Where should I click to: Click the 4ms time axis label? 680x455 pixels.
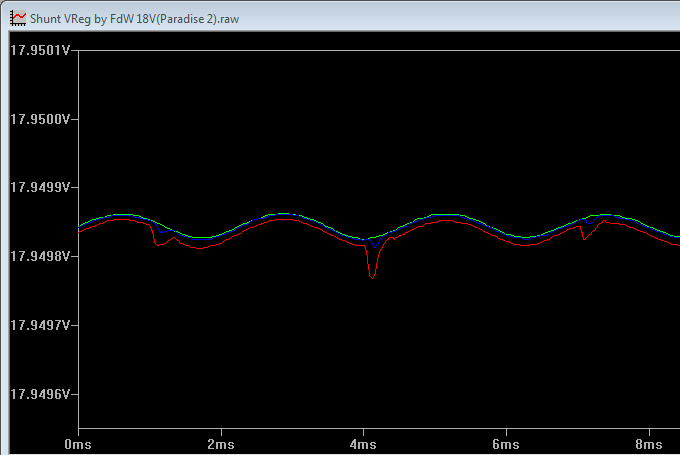[363, 445]
